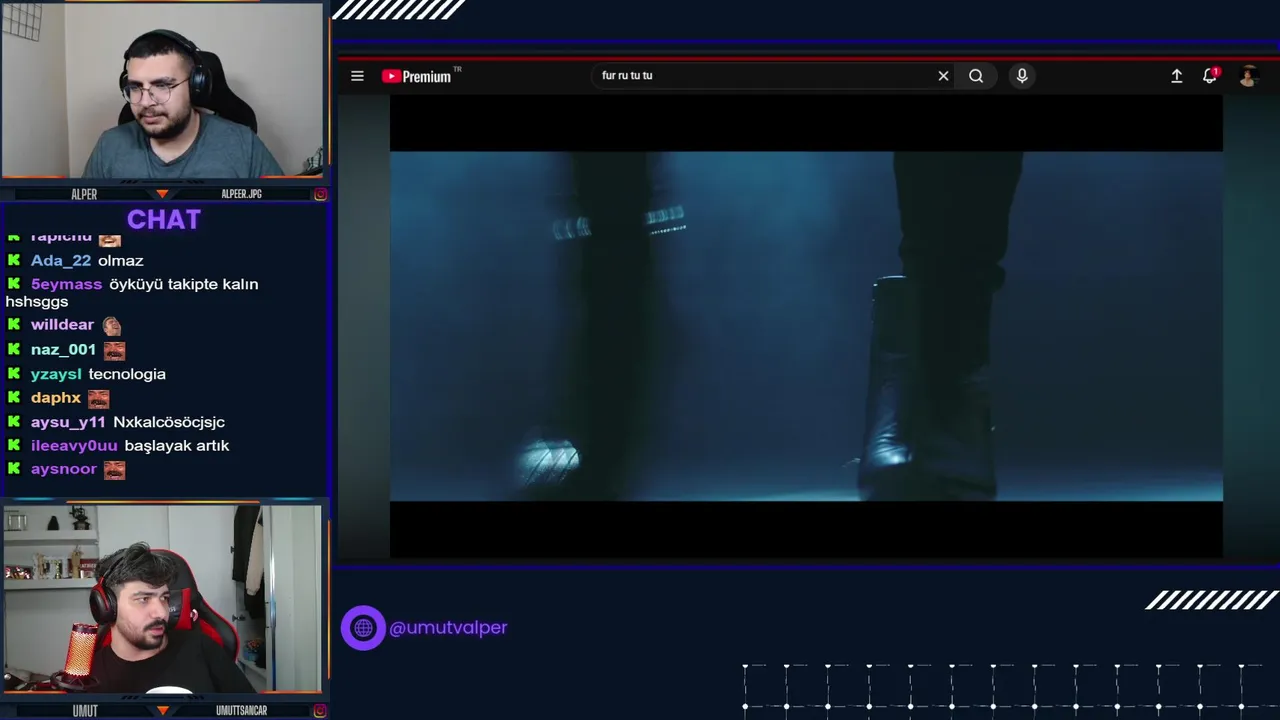Open the account avatar menu
The image size is (1280, 720).
pos(1248,76)
